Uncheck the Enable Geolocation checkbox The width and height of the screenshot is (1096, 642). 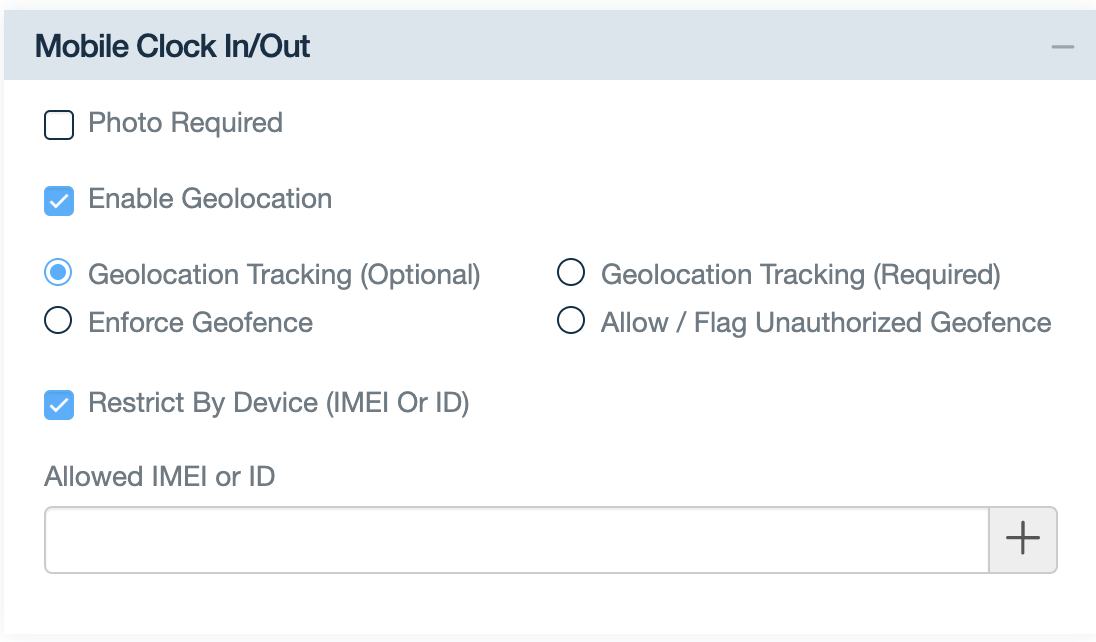[59, 201]
